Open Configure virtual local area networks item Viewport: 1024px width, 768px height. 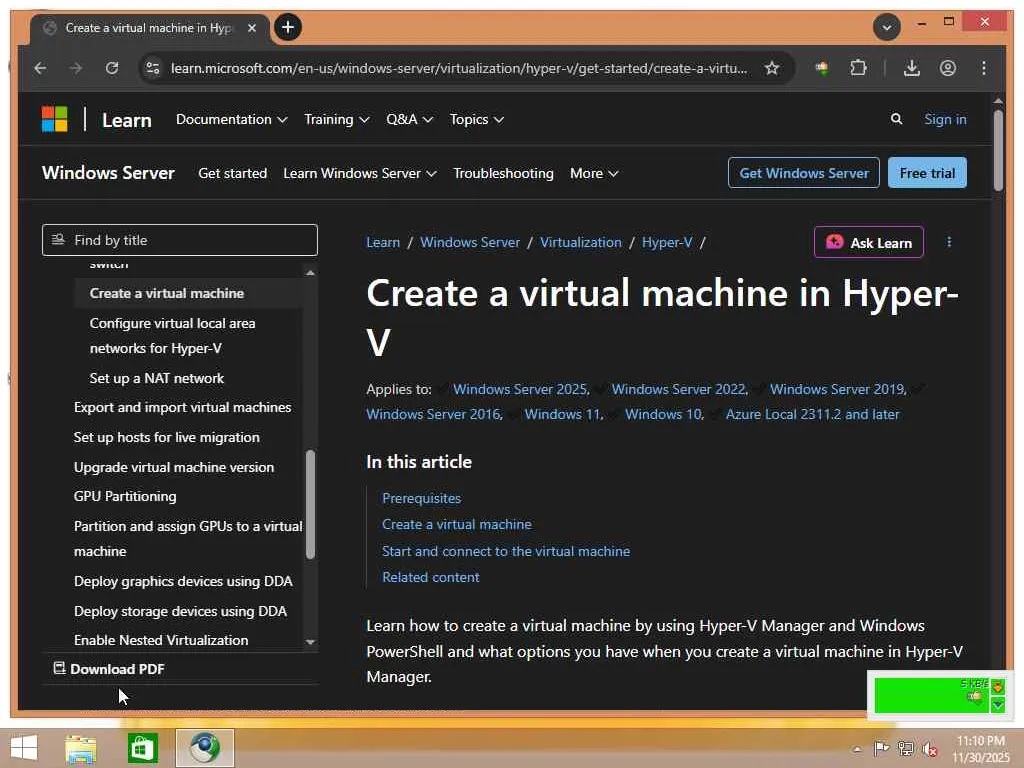pos(172,336)
